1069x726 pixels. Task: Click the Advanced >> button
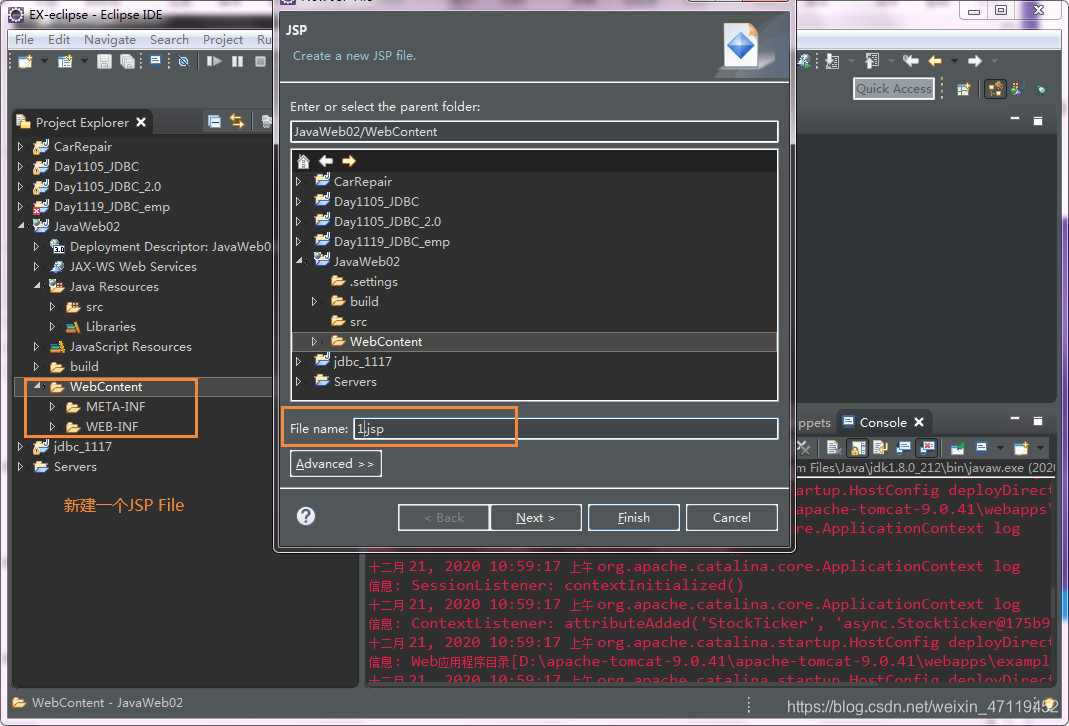(335, 464)
